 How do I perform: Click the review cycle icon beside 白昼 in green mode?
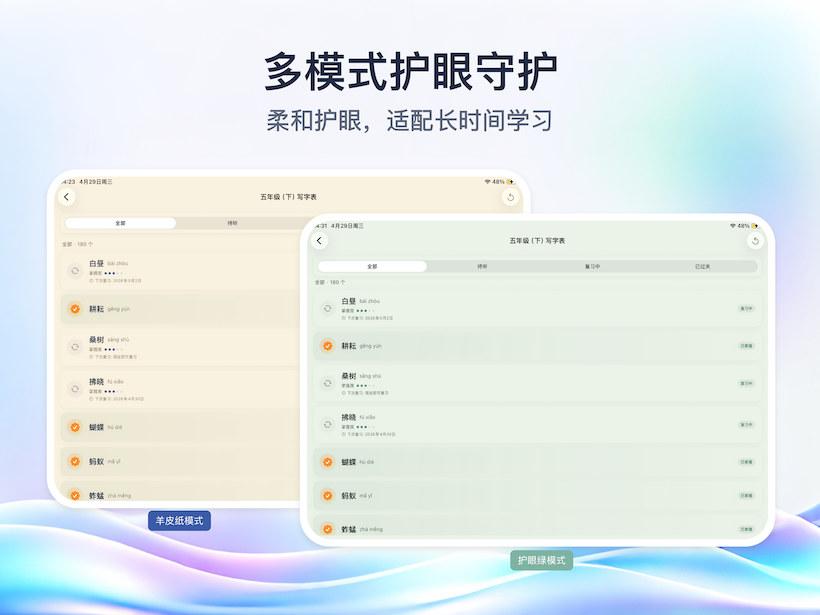click(x=327, y=309)
